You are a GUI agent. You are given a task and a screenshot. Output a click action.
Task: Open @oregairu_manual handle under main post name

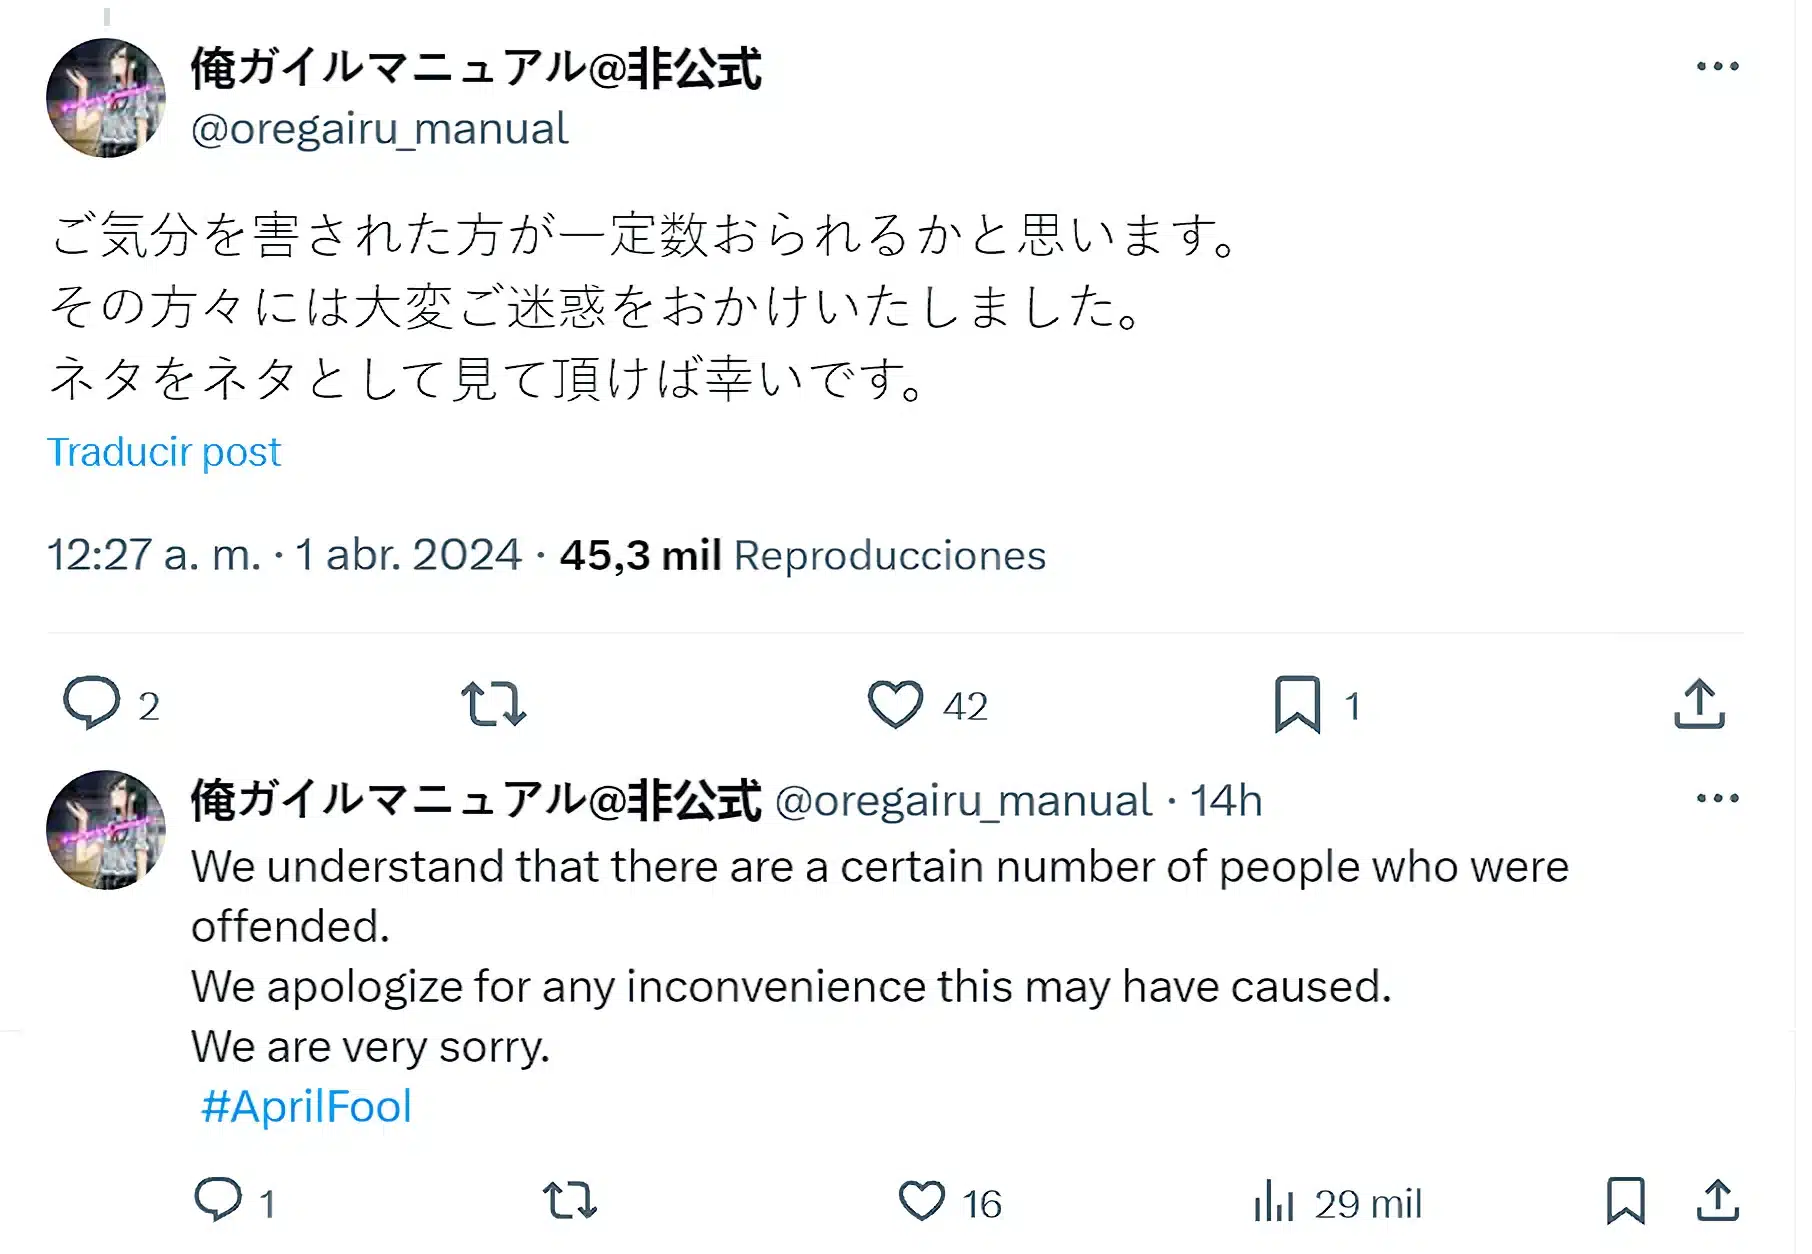coord(379,129)
